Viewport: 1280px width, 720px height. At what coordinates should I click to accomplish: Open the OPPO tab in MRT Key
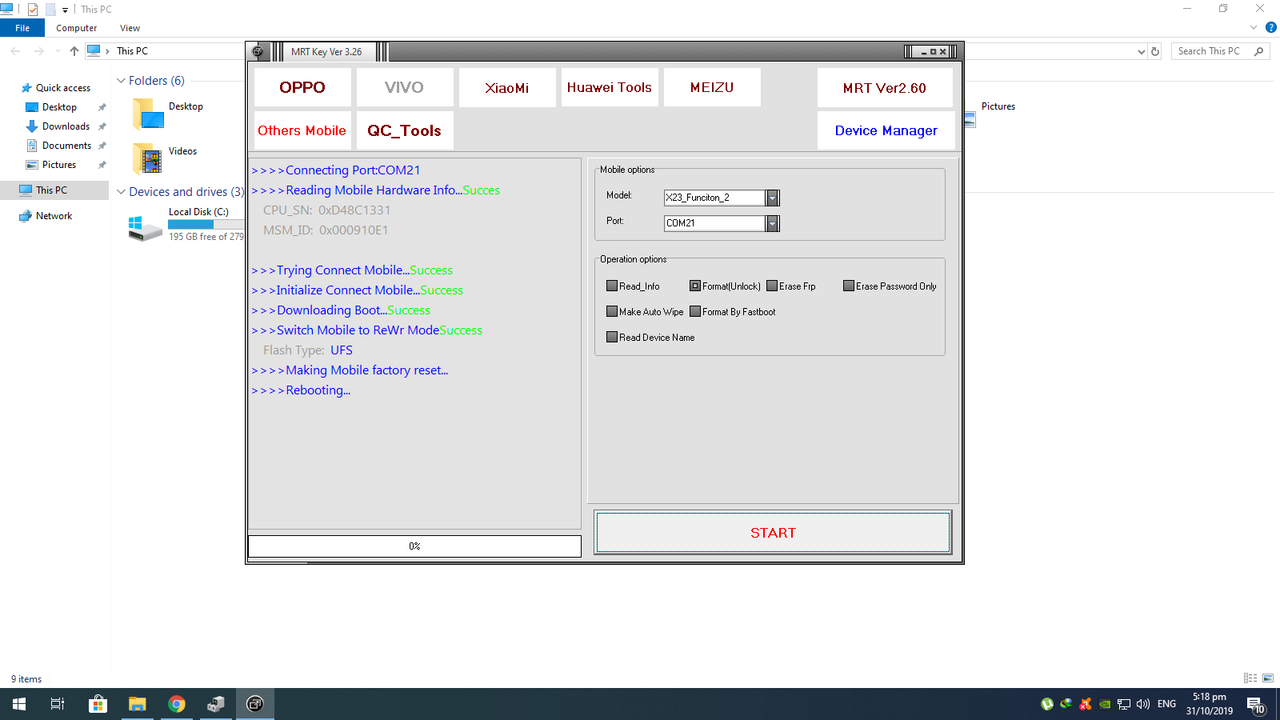tap(303, 87)
